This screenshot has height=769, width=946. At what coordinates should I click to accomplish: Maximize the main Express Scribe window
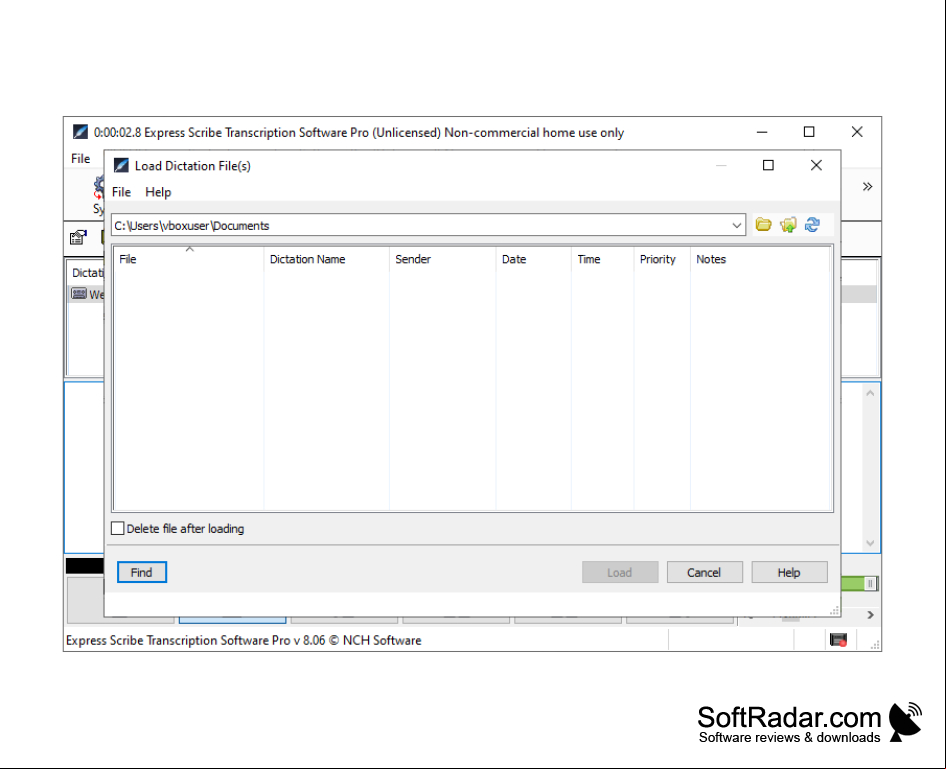pos(809,132)
